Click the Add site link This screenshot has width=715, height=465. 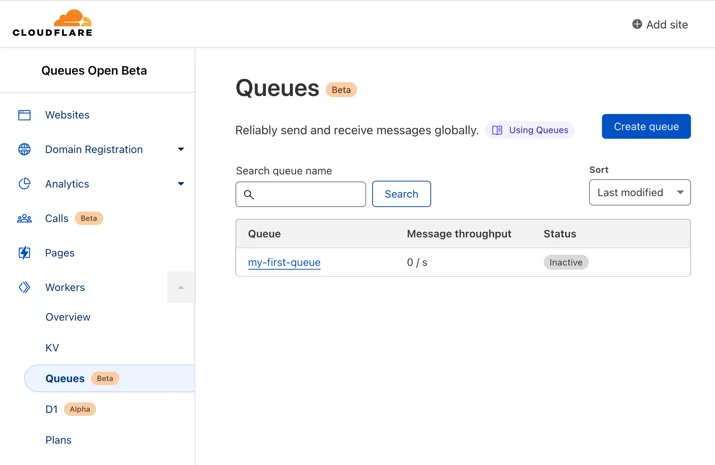coord(660,25)
